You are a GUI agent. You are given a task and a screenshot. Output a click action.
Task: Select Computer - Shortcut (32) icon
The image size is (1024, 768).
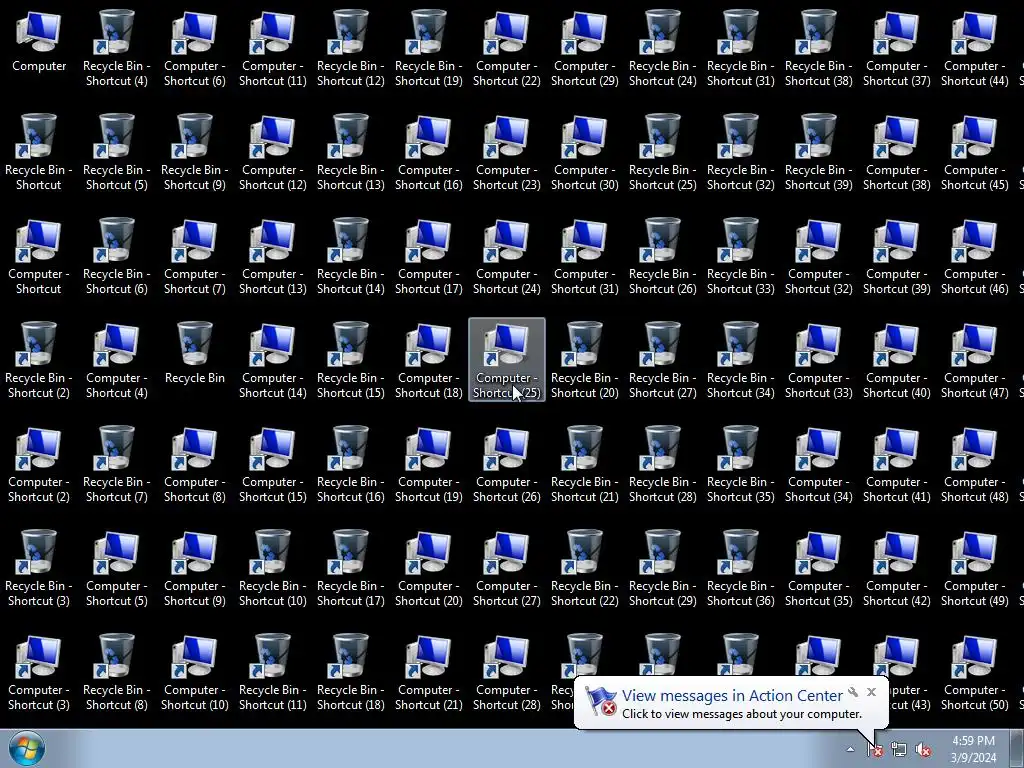pyautogui.click(x=819, y=257)
